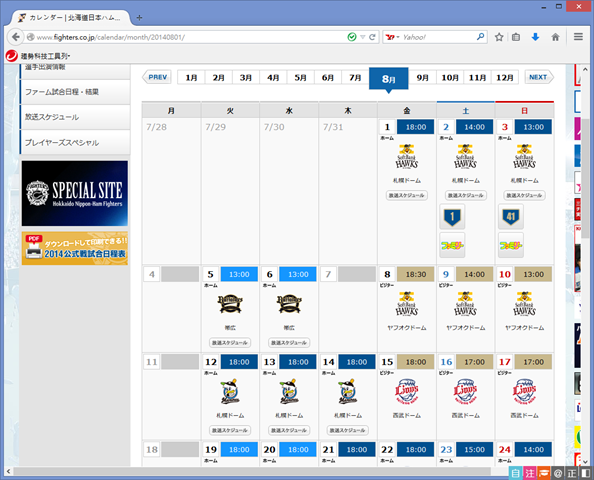Reload the page with refresh icon
Viewport: 594px width, 480px height.
(x=372, y=37)
